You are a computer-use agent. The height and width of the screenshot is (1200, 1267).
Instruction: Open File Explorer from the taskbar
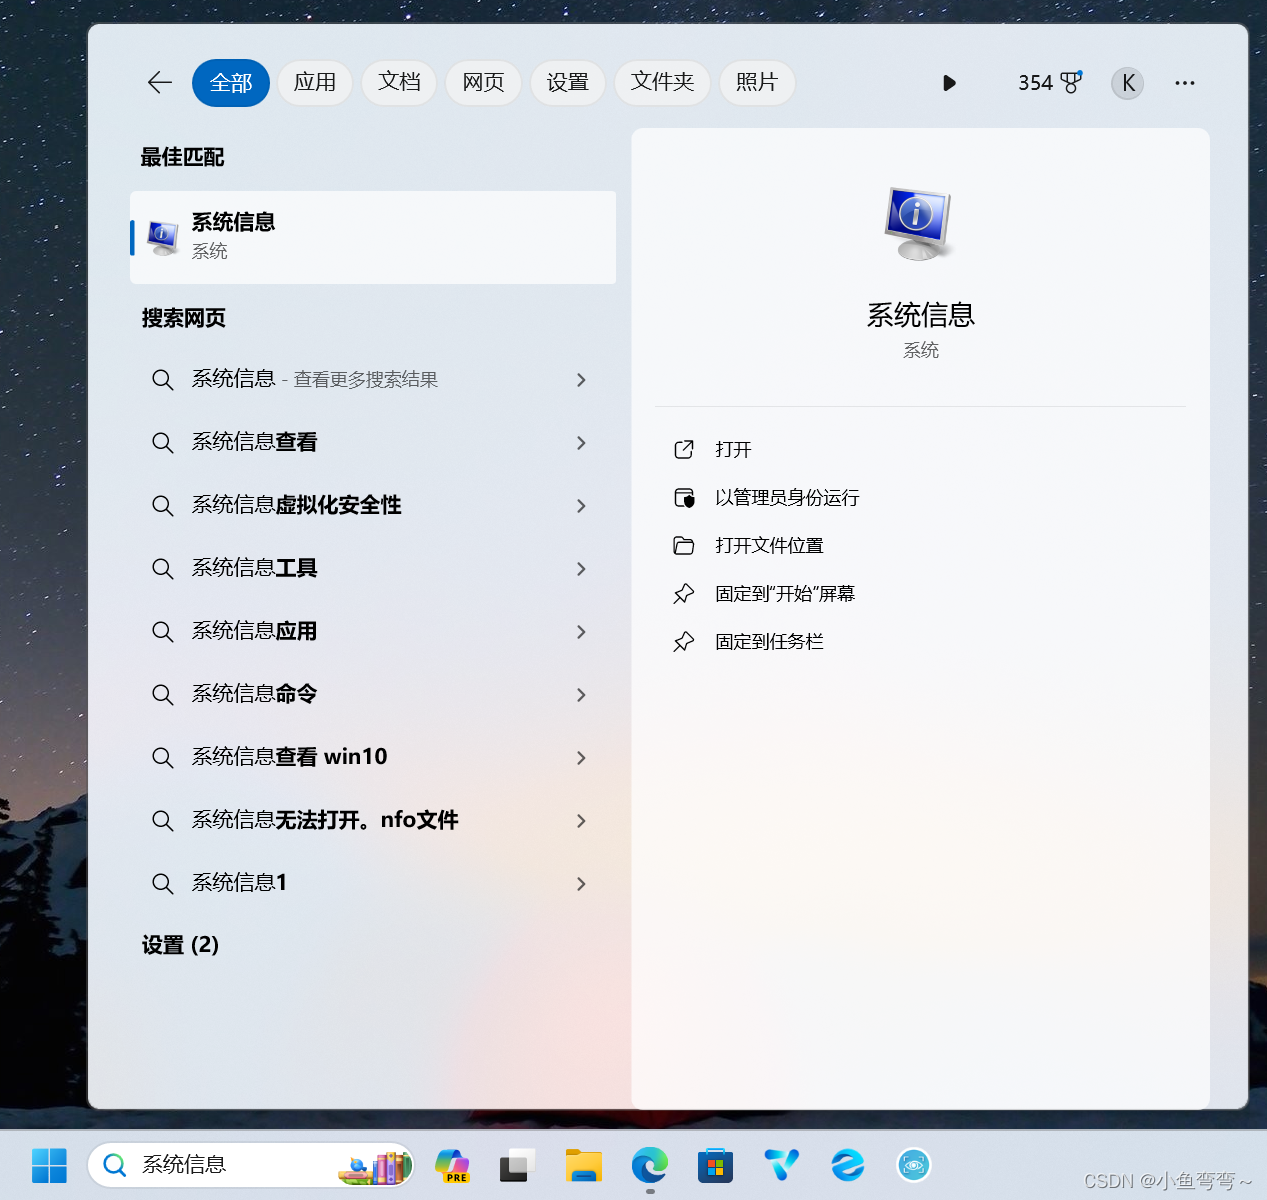(x=583, y=1165)
